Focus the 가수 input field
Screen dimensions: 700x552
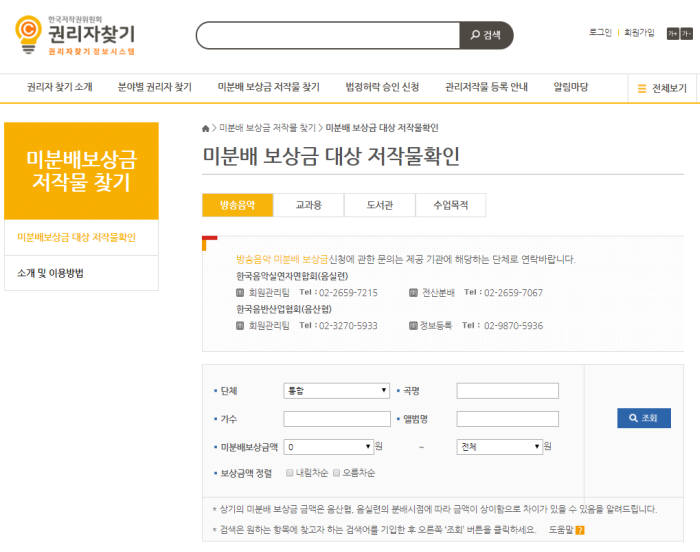(337, 419)
